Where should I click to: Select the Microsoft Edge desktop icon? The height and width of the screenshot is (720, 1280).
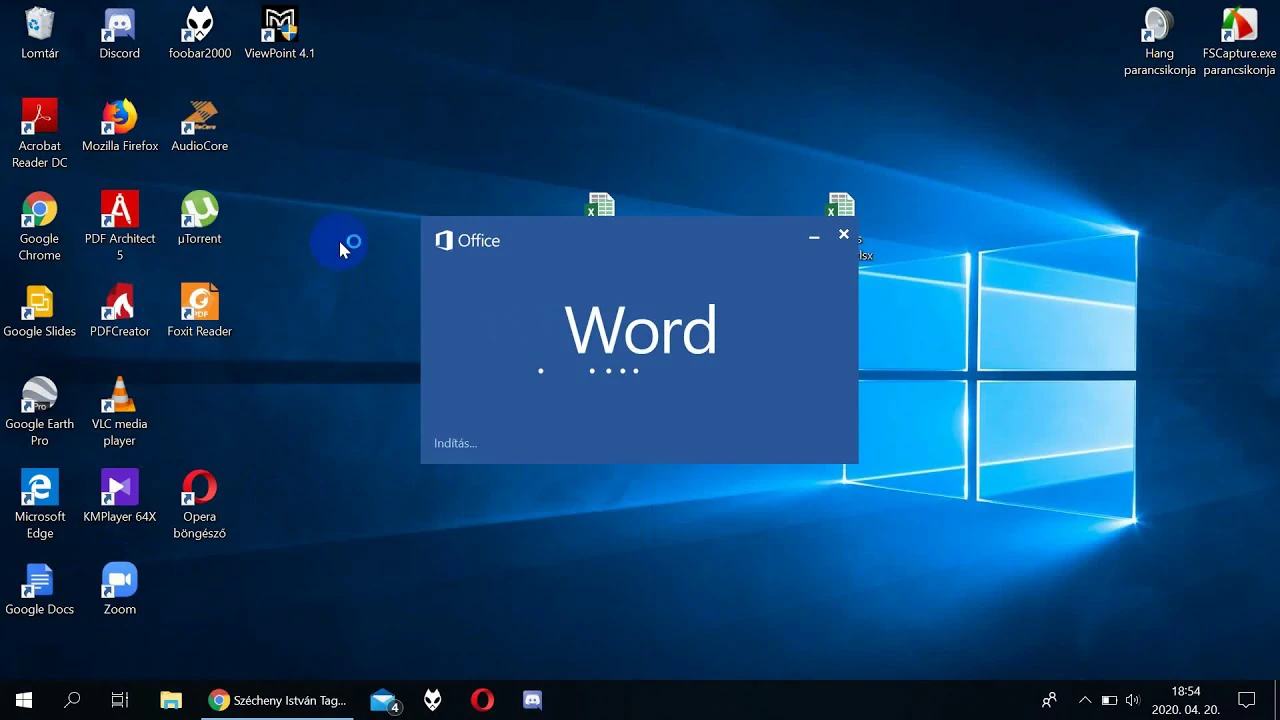tap(39, 505)
